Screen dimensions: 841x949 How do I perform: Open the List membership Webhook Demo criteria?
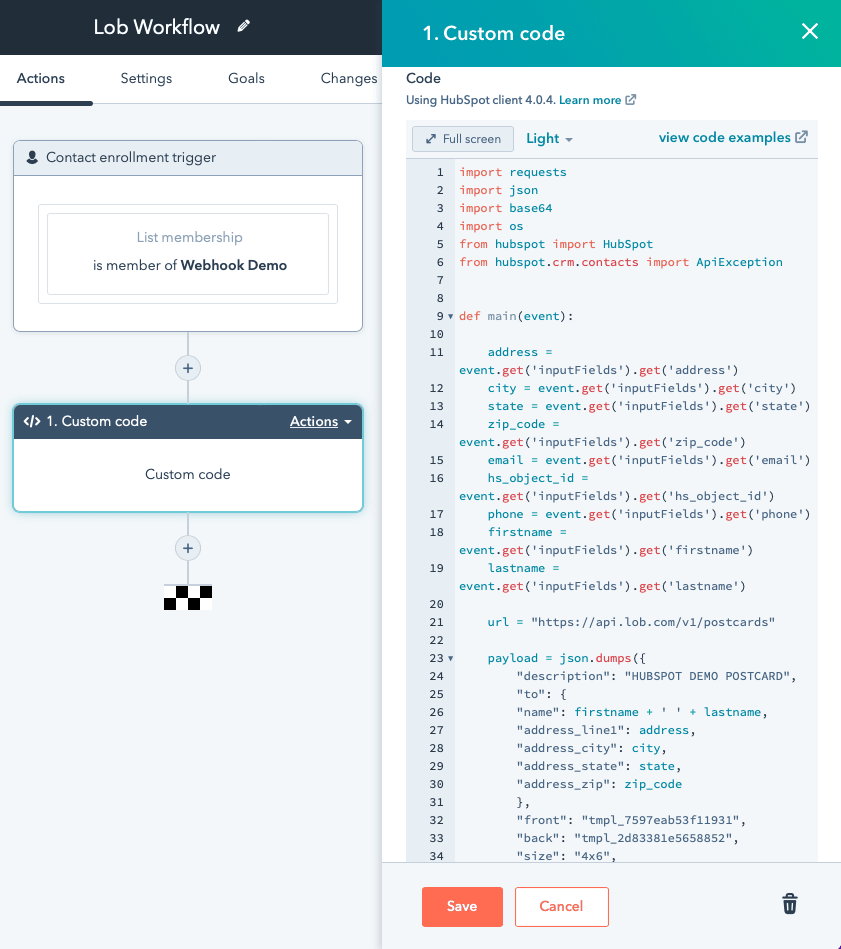[188, 254]
